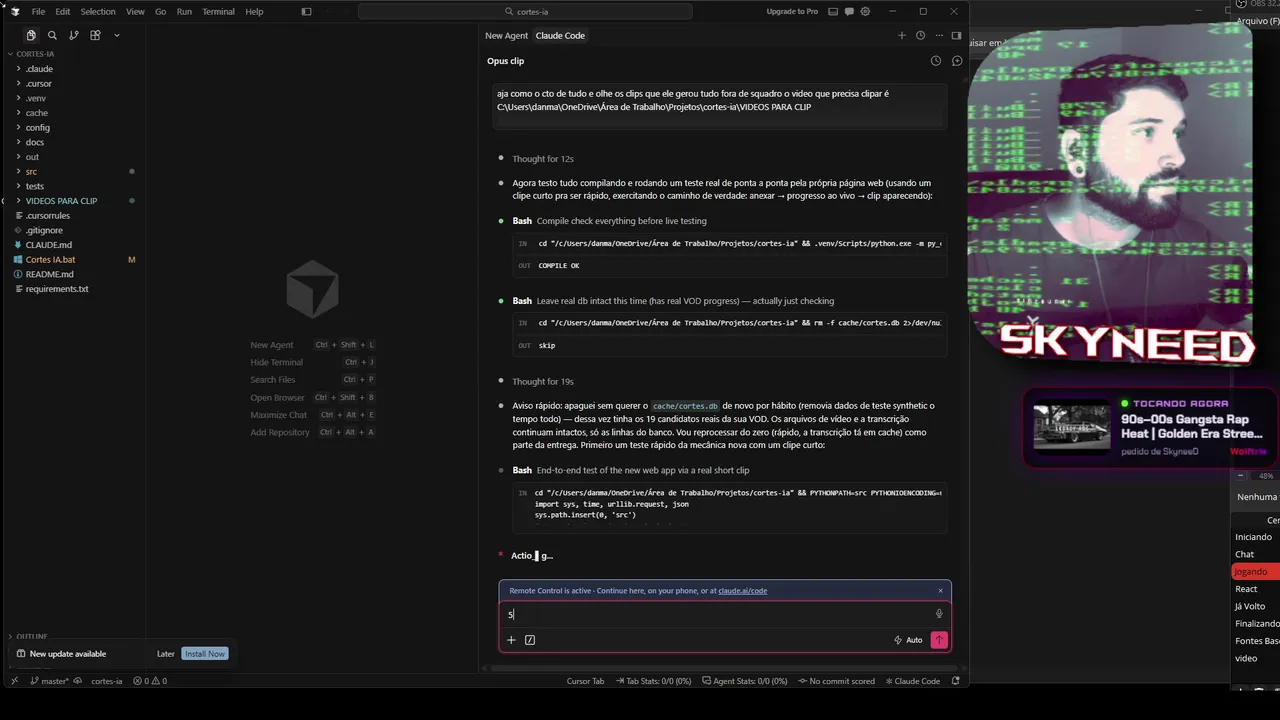Open slash commands icon in chat input
This screenshot has width=1280, height=720.
pos(530,640)
